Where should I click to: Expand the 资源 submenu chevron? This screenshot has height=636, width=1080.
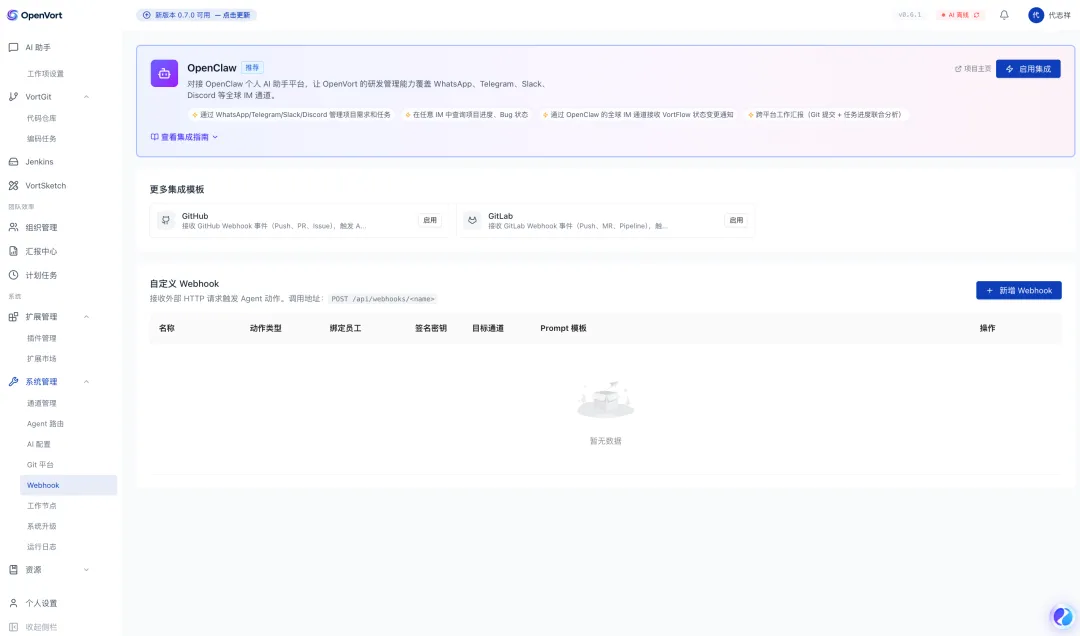86,570
